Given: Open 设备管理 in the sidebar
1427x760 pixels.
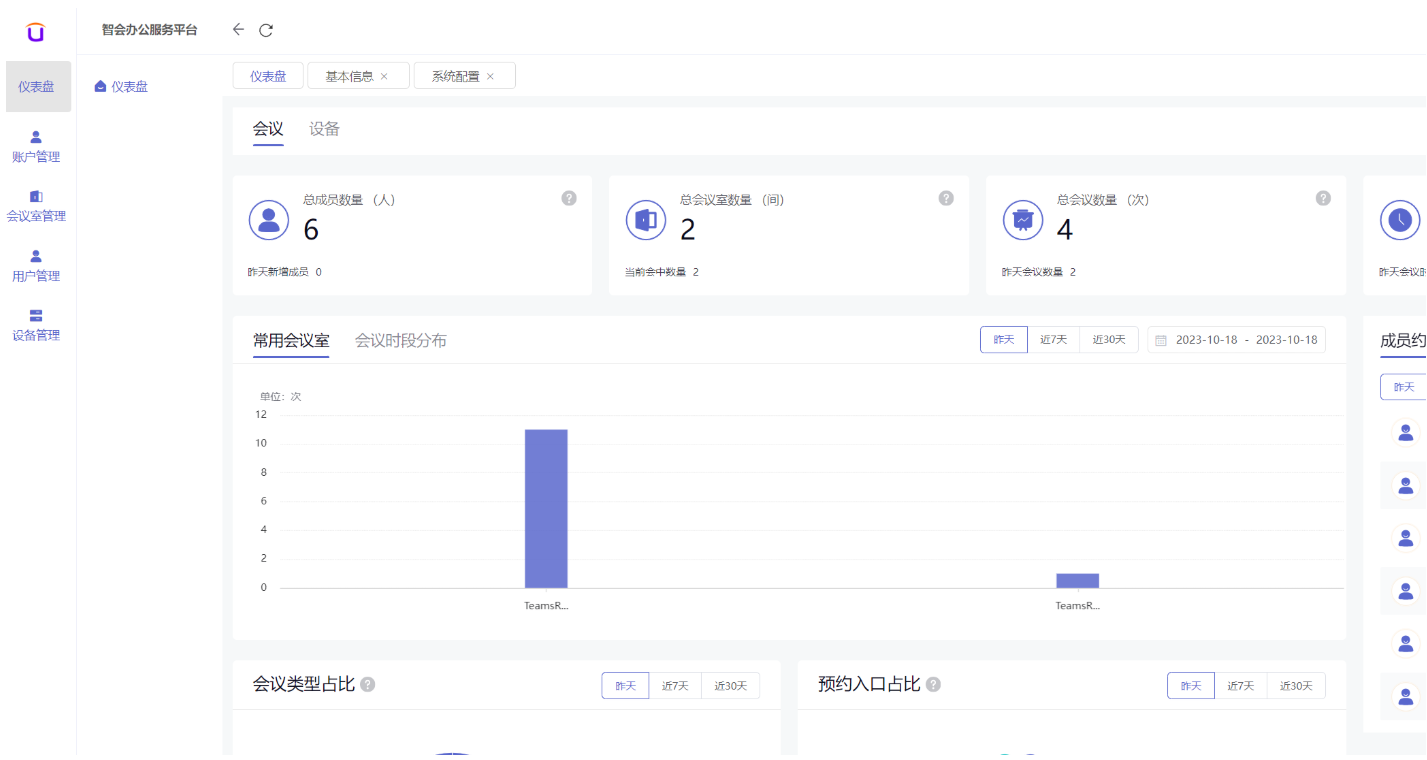Looking at the screenshot, I should pyautogui.click(x=36, y=324).
